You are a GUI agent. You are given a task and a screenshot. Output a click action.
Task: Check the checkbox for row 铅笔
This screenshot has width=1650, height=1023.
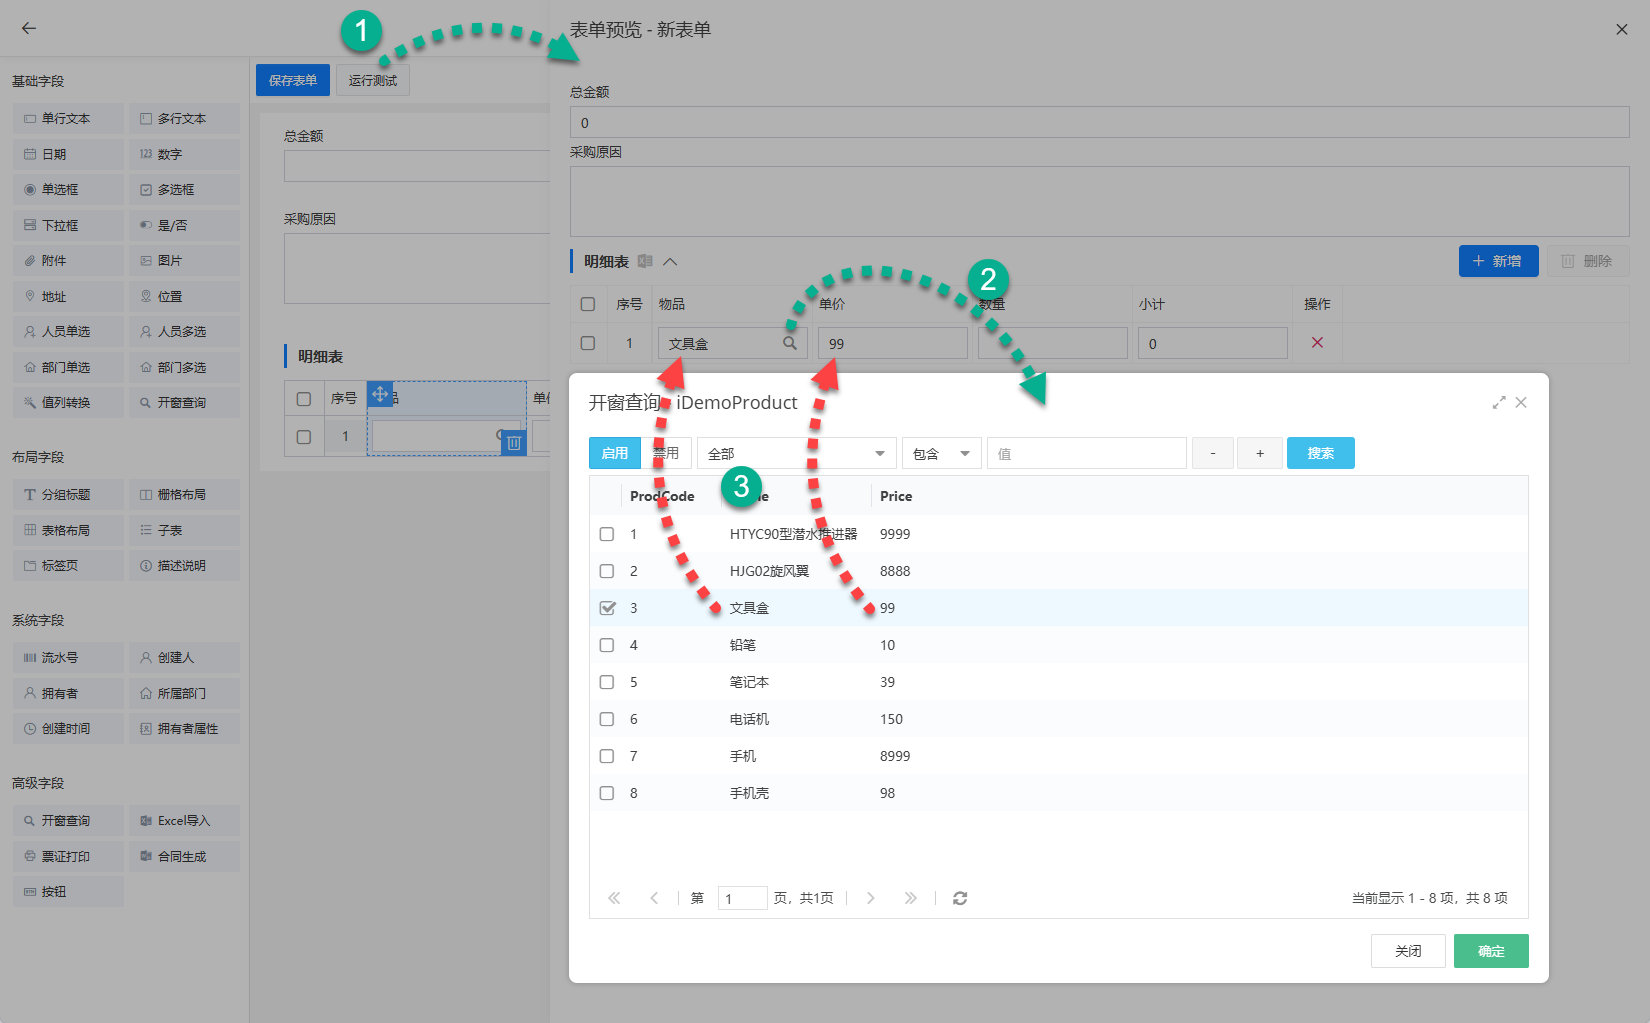tap(607, 645)
